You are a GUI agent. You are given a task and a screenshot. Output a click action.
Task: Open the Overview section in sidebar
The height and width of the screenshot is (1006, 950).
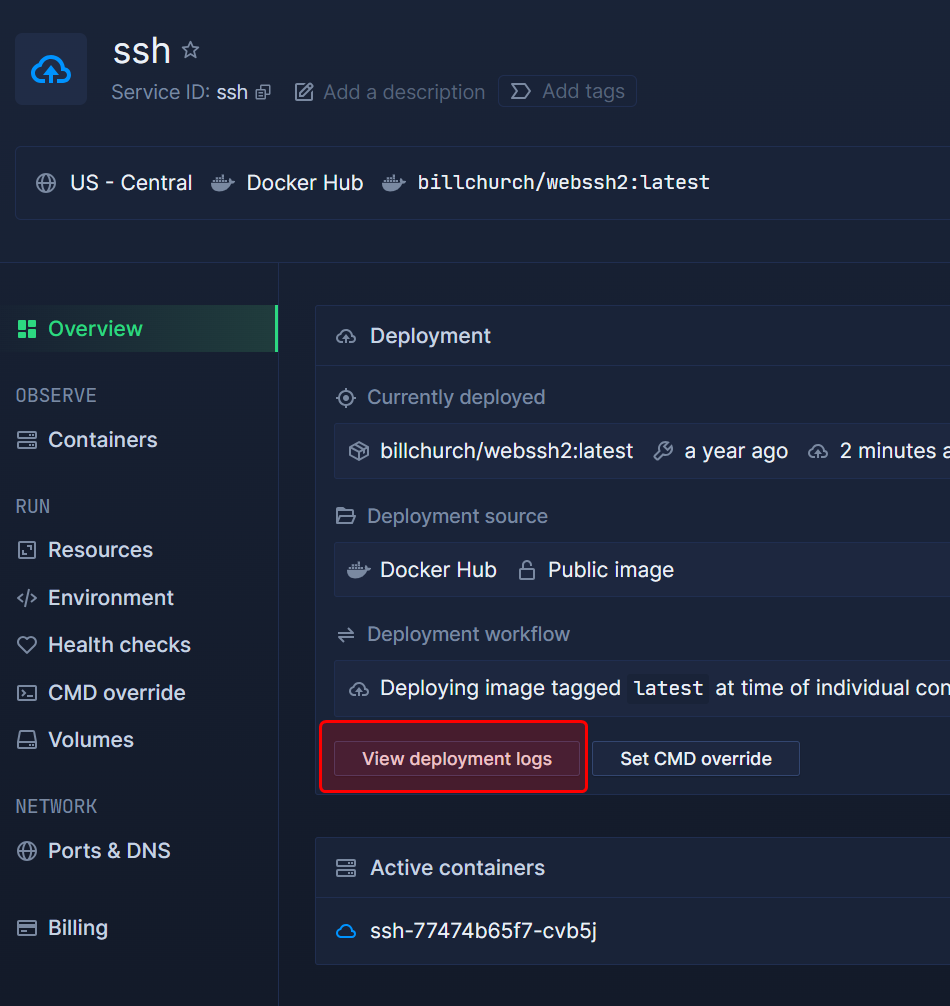pyautogui.click(x=95, y=329)
